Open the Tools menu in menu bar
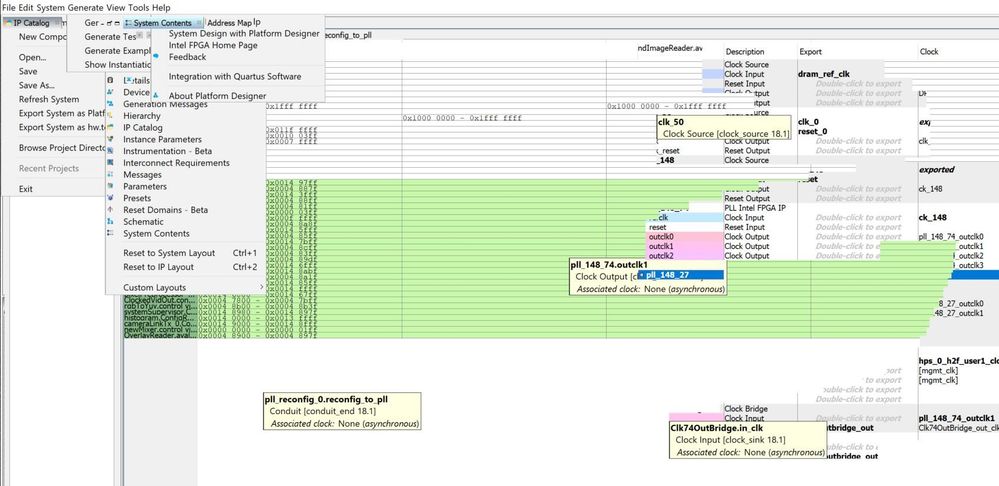Image resolution: width=999 pixels, height=486 pixels. tap(138, 7)
